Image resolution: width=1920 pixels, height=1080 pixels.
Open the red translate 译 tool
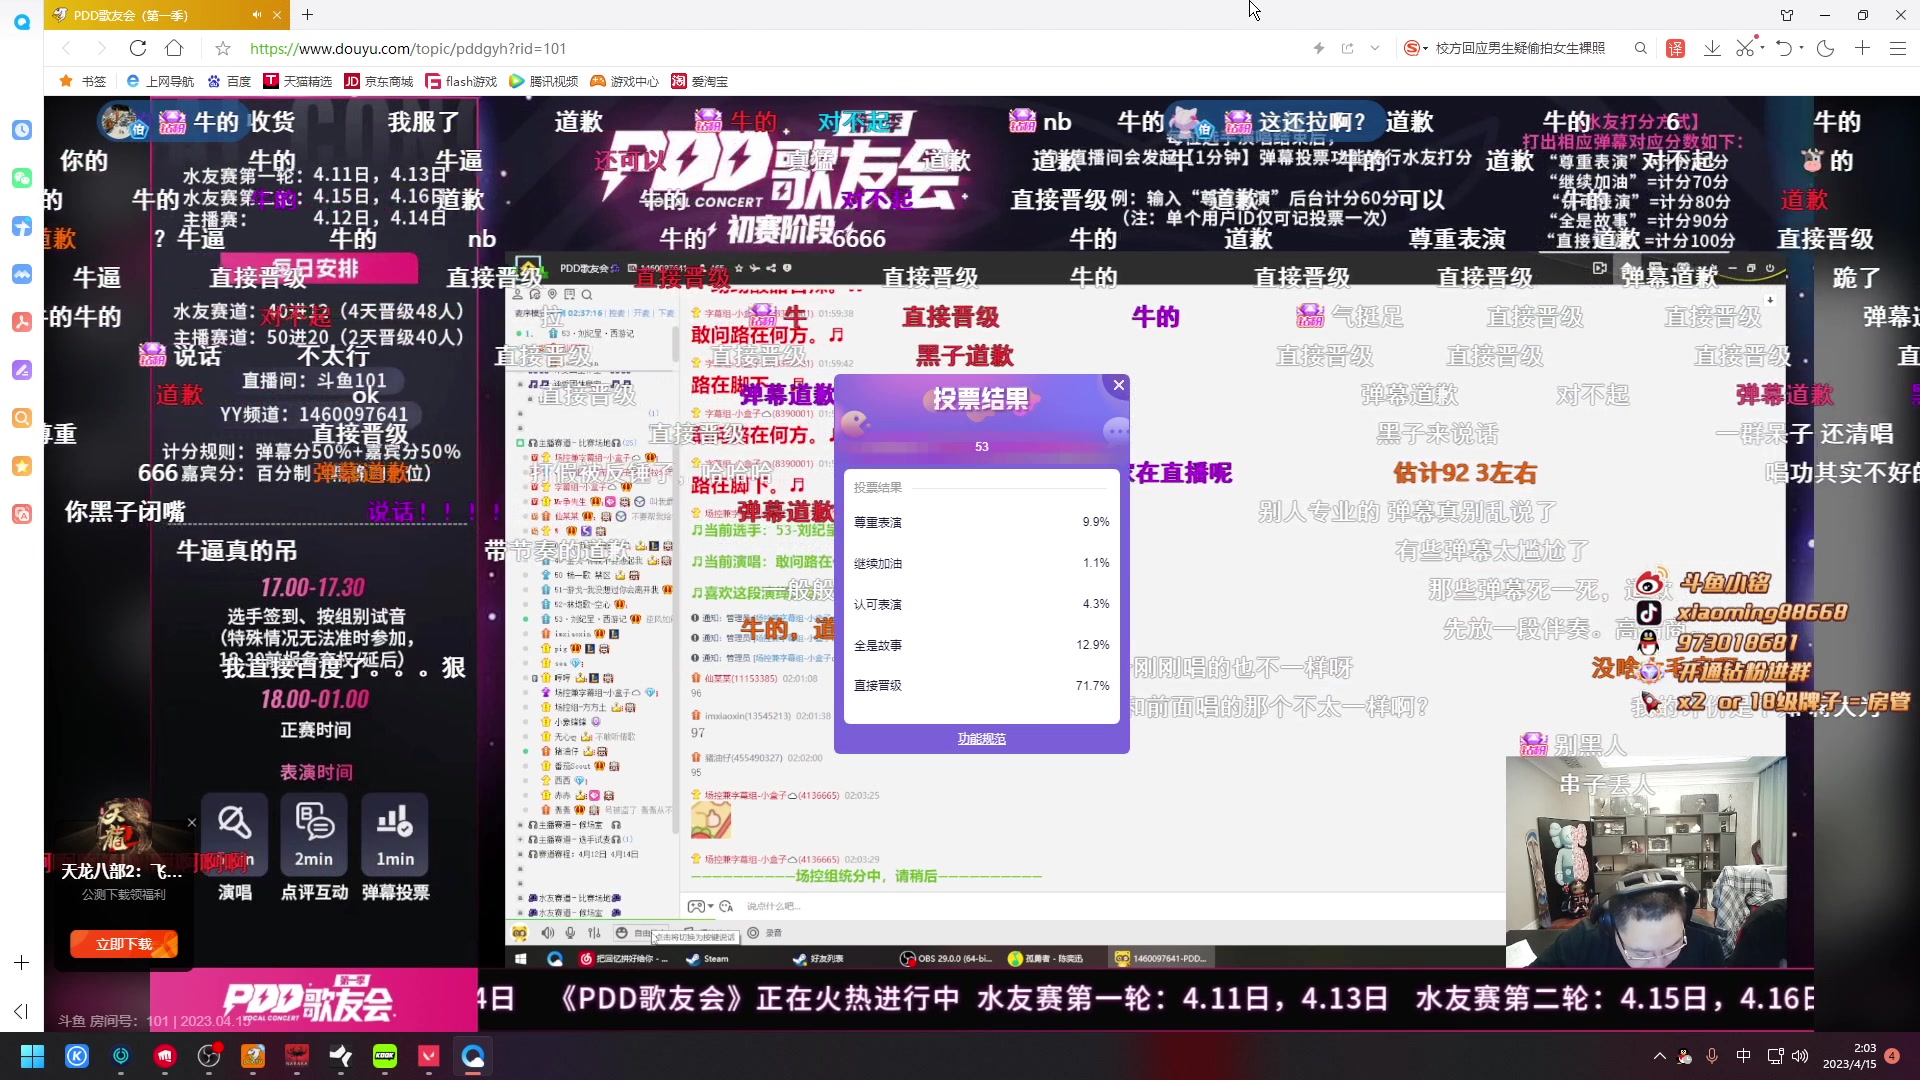point(1676,48)
